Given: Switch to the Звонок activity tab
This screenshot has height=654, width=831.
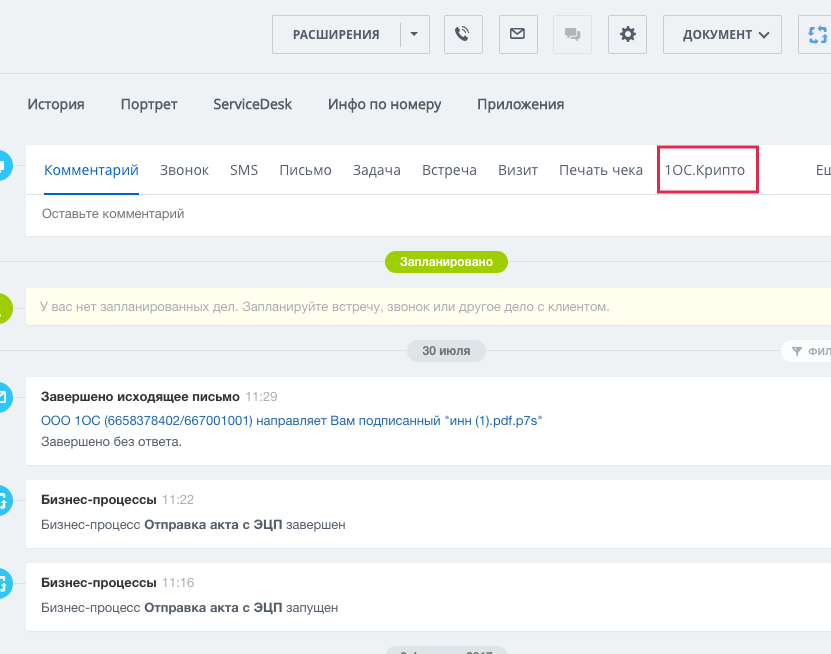Looking at the screenshot, I should [x=184, y=170].
